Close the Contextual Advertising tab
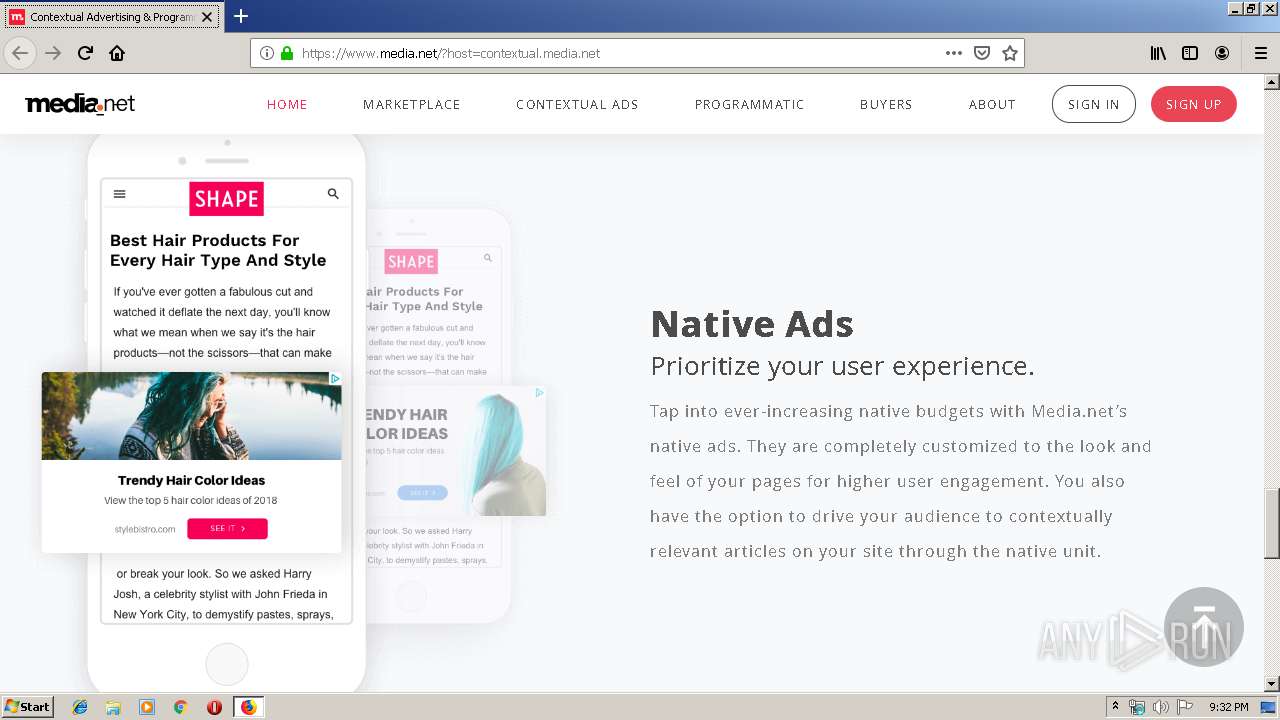The image size is (1280, 720). 207,17
